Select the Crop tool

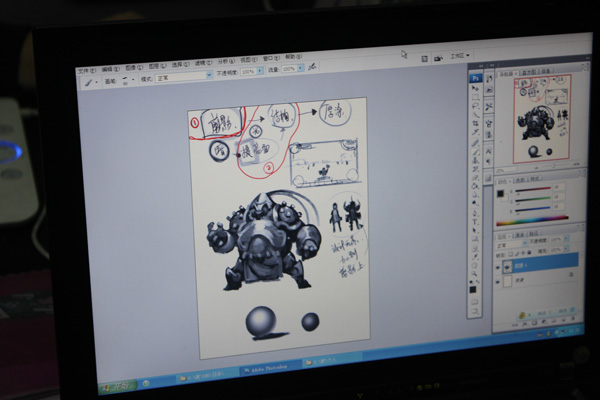(x=475, y=123)
